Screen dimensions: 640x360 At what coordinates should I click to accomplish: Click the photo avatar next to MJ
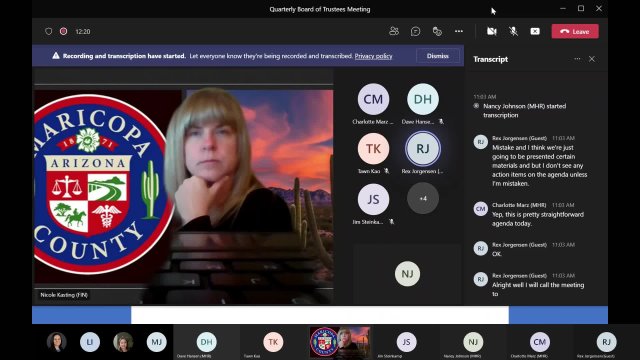[x=123, y=342]
